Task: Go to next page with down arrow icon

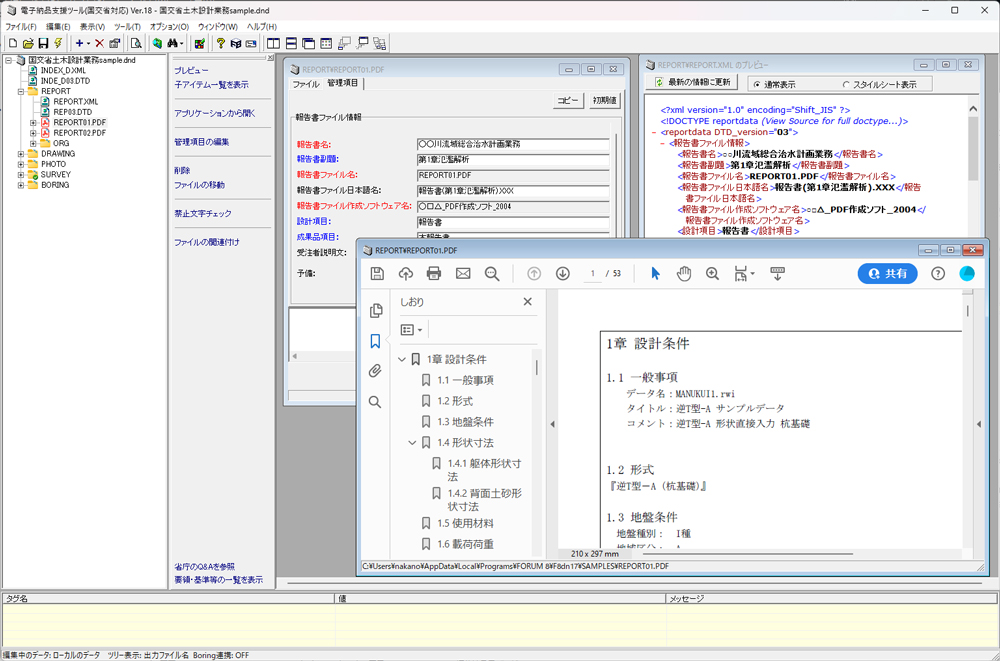Action: (x=562, y=274)
